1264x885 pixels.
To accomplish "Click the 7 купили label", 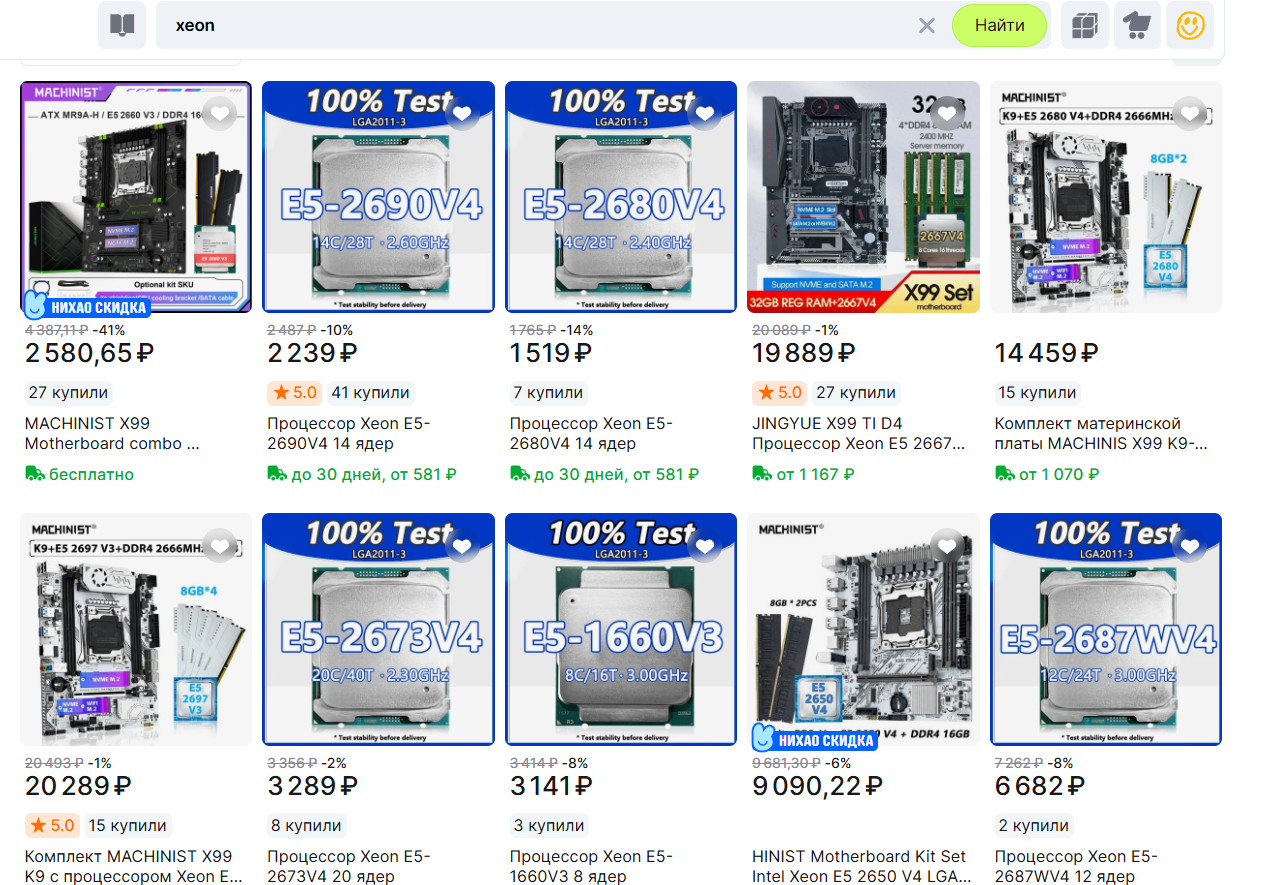I will point(548,392).
